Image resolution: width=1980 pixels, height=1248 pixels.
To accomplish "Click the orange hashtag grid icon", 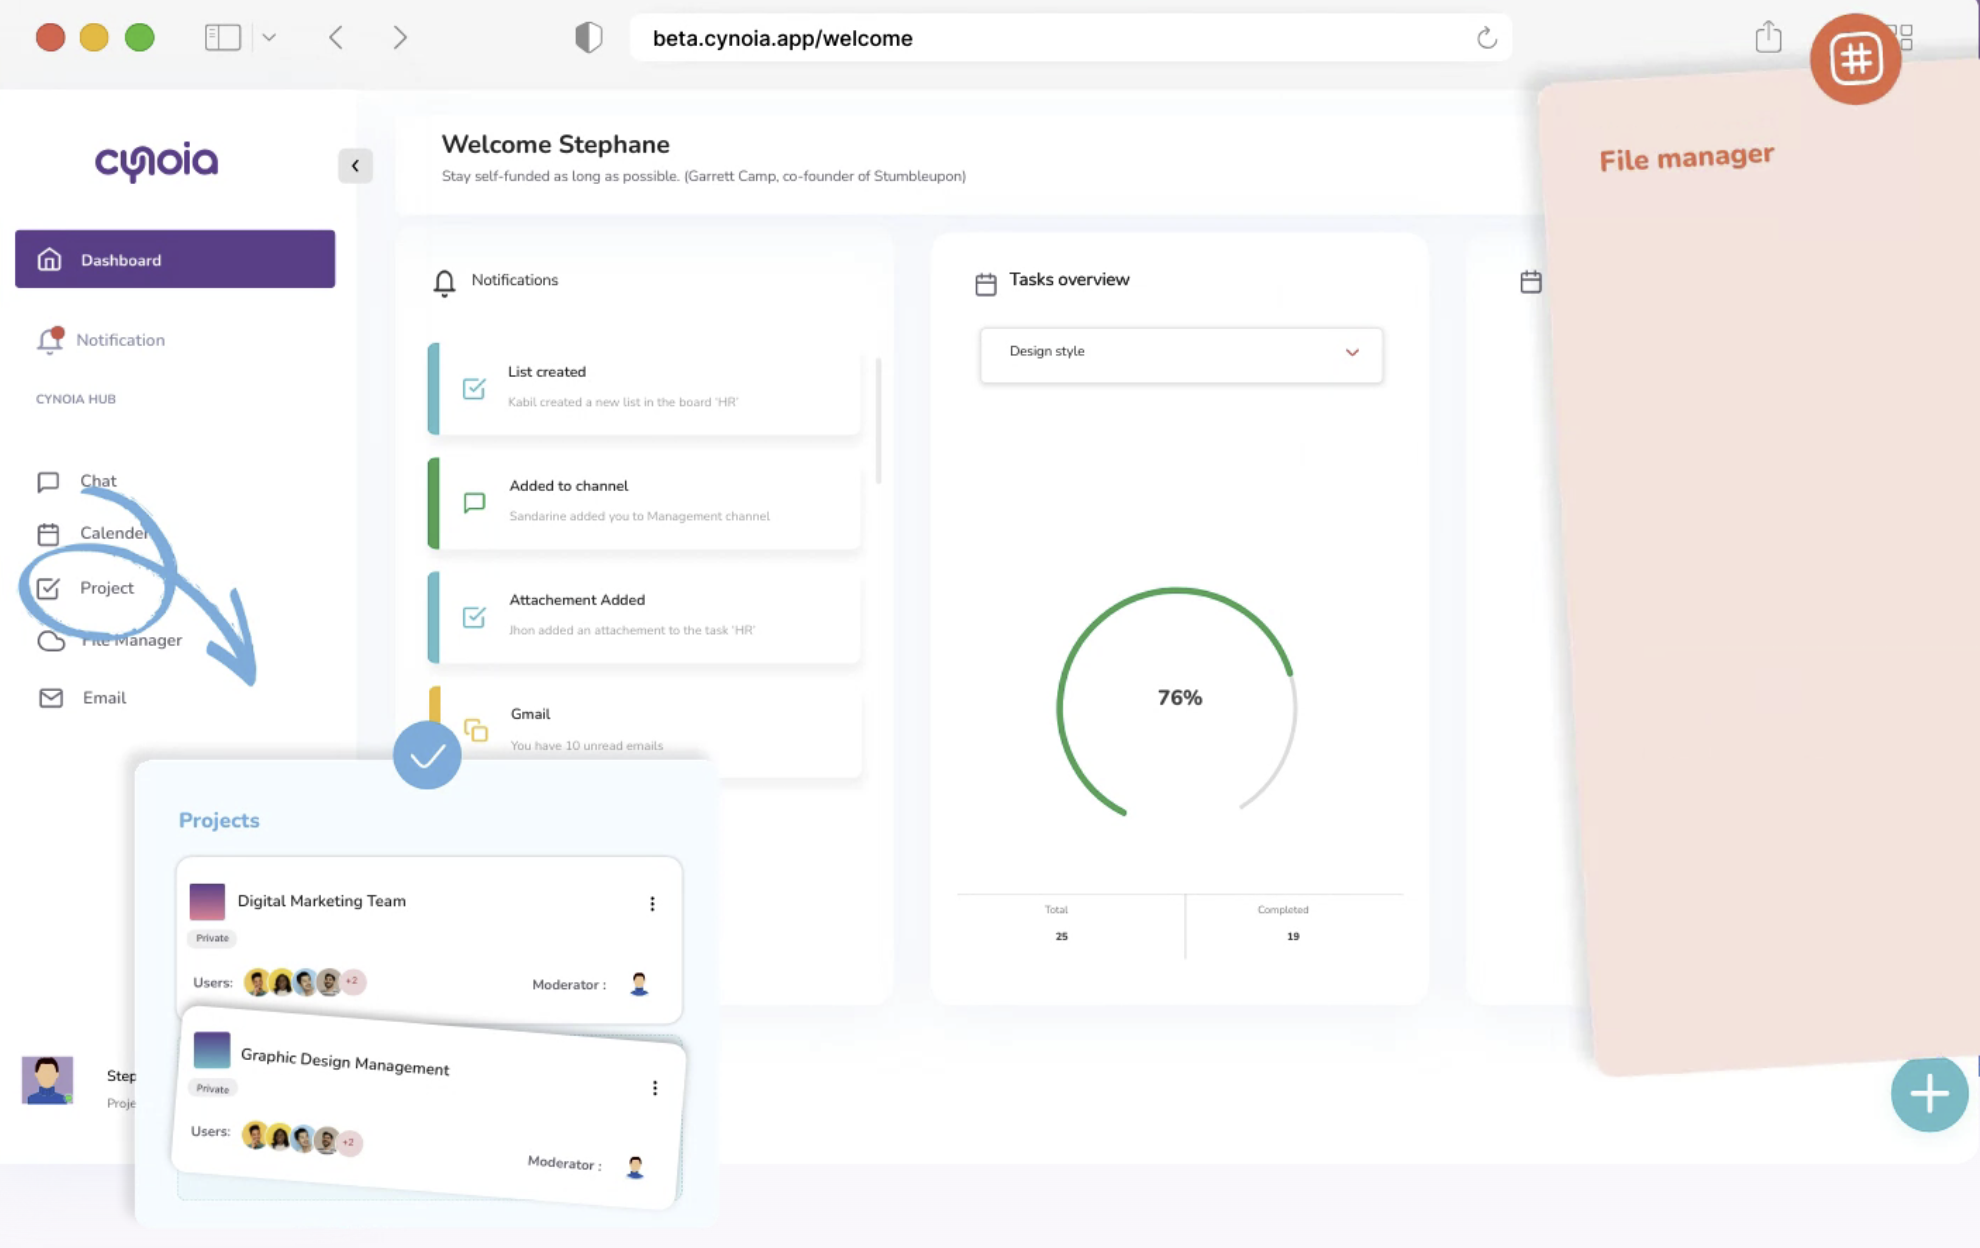I will 1855,59.
